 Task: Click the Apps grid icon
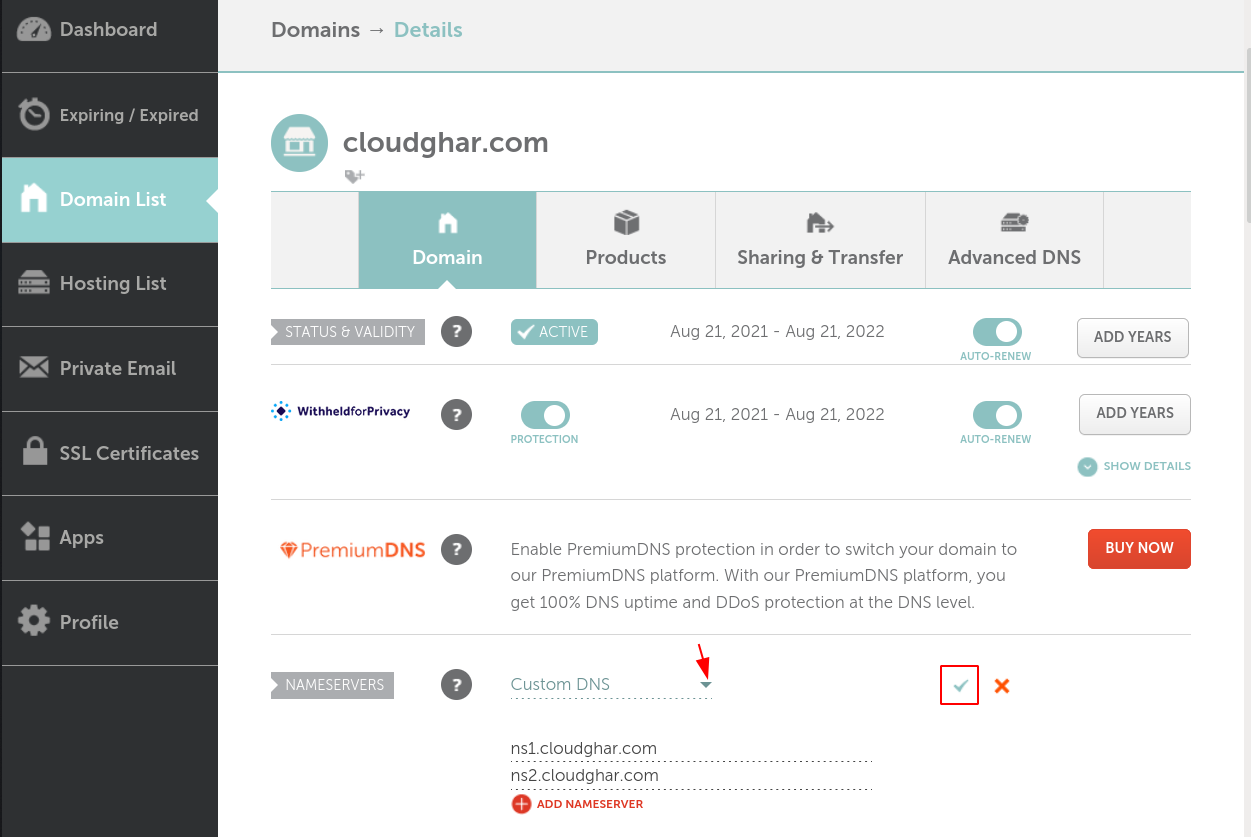point(35,537)
